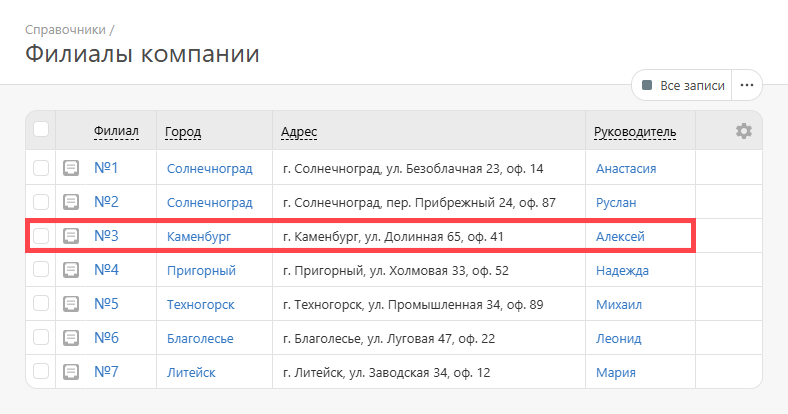Sort by the Руководитель column header
788x414 pixels.
point(635,132)
